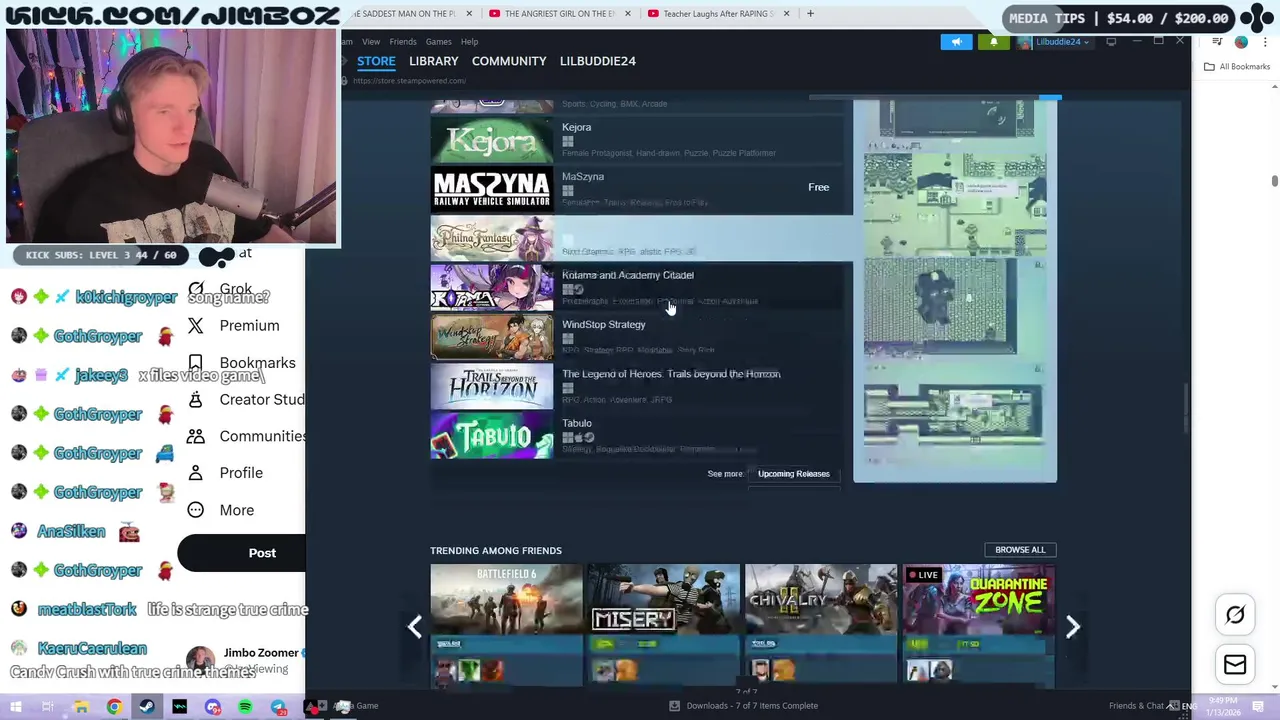This screenshot has width=1280, height=720.
Task: Open the All Bookmarks folder in Chrome
Action: tap(1237, 67)
